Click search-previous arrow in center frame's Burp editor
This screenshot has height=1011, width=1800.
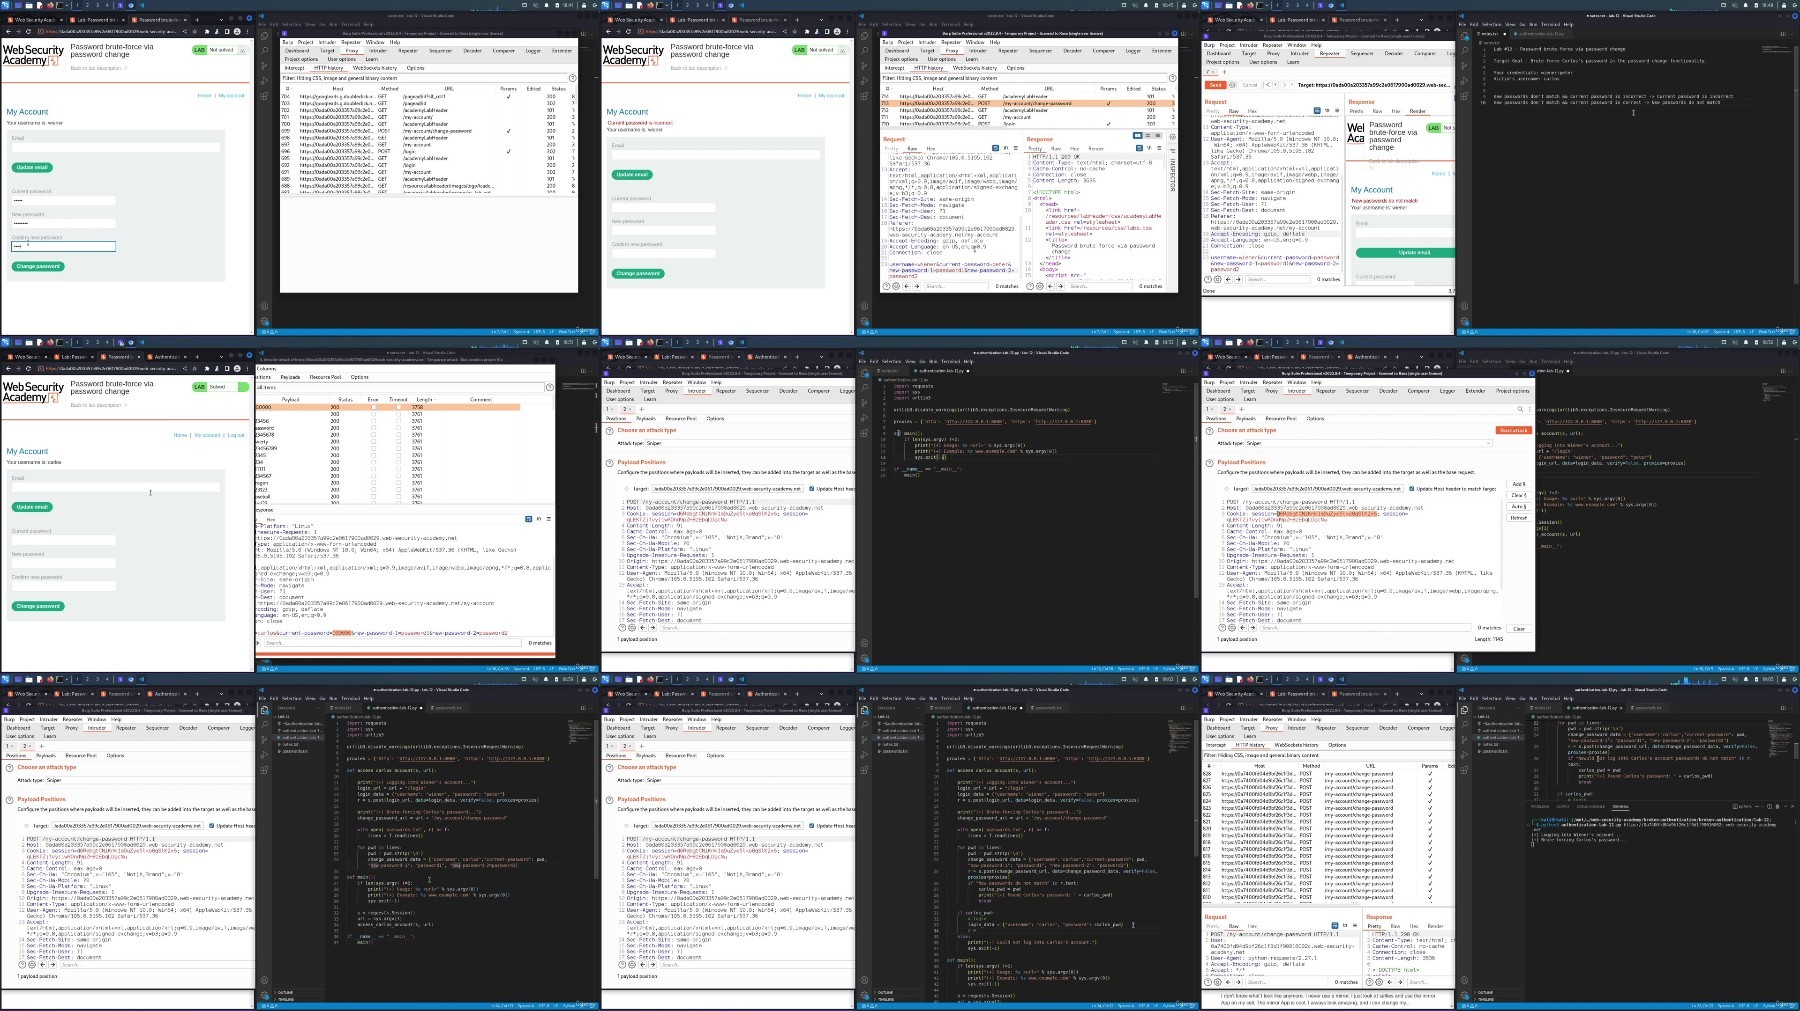[642, 628]
